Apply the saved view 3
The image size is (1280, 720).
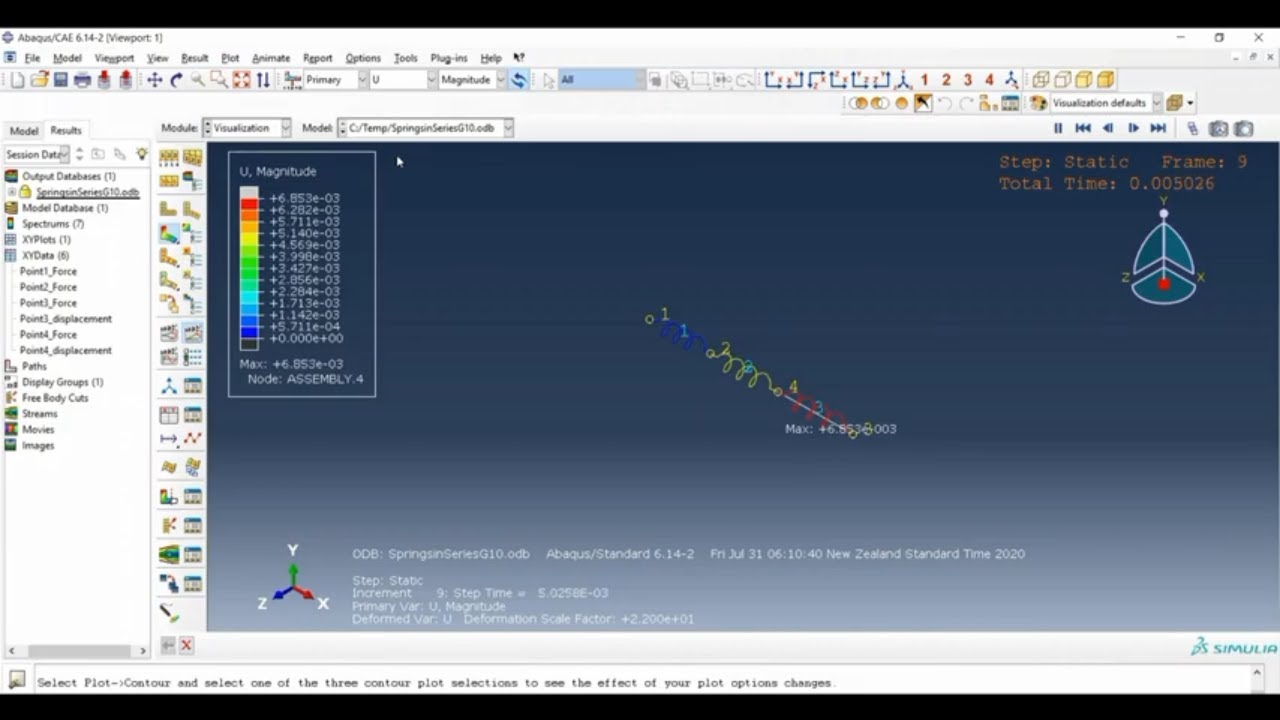967,80
